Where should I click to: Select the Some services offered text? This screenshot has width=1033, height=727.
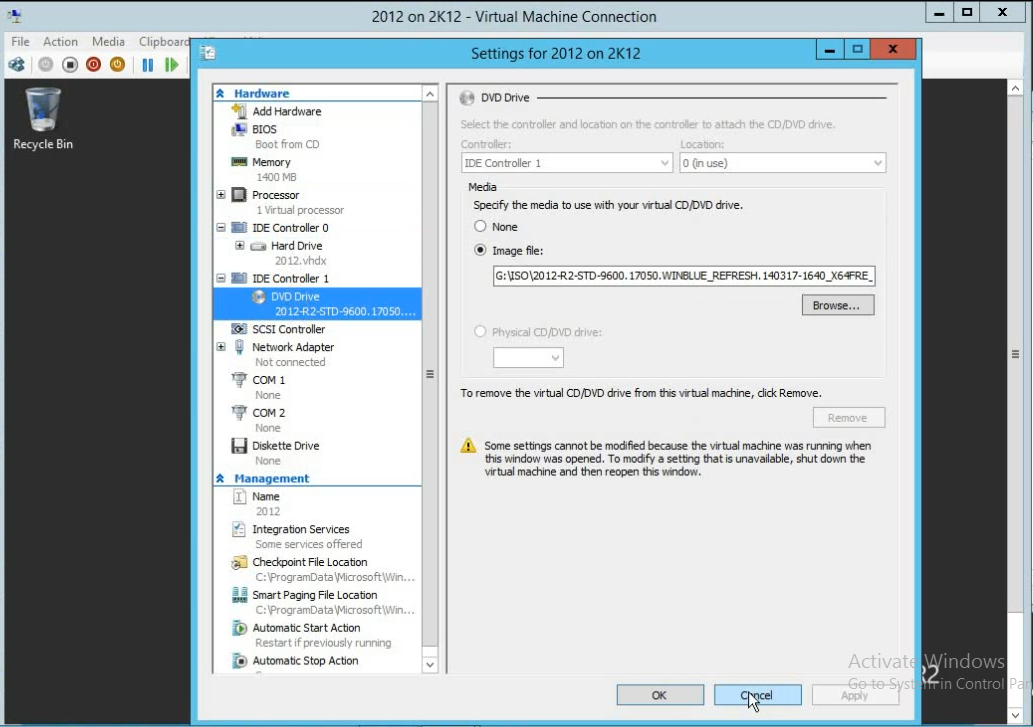click(308, 544)
